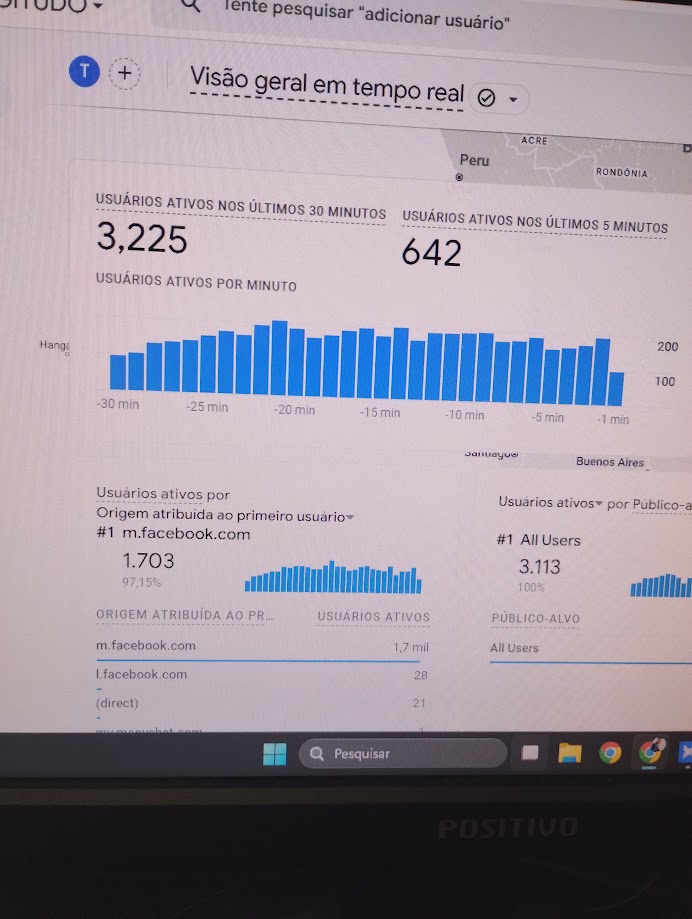692x919 pixels.
Task: Click the m.facebook.com sparkline chart
Action: pyautogui.click(x=333, y=577)
